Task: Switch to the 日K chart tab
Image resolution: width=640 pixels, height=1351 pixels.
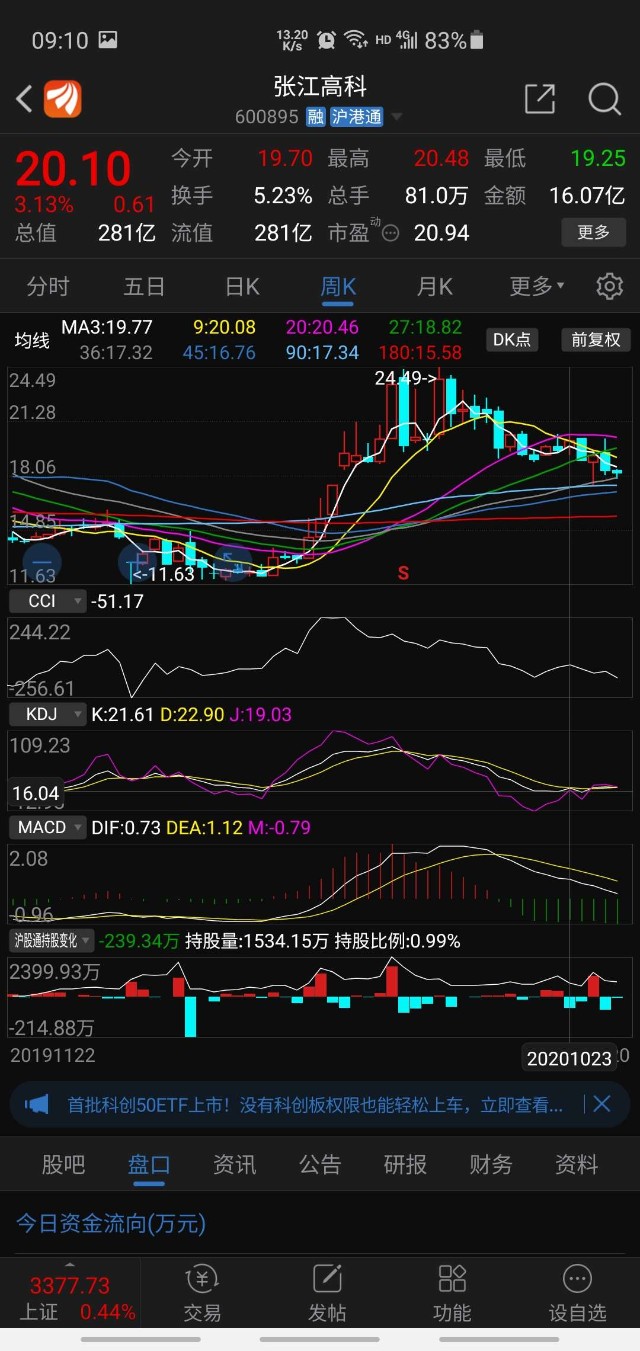Action: (242, 287)
